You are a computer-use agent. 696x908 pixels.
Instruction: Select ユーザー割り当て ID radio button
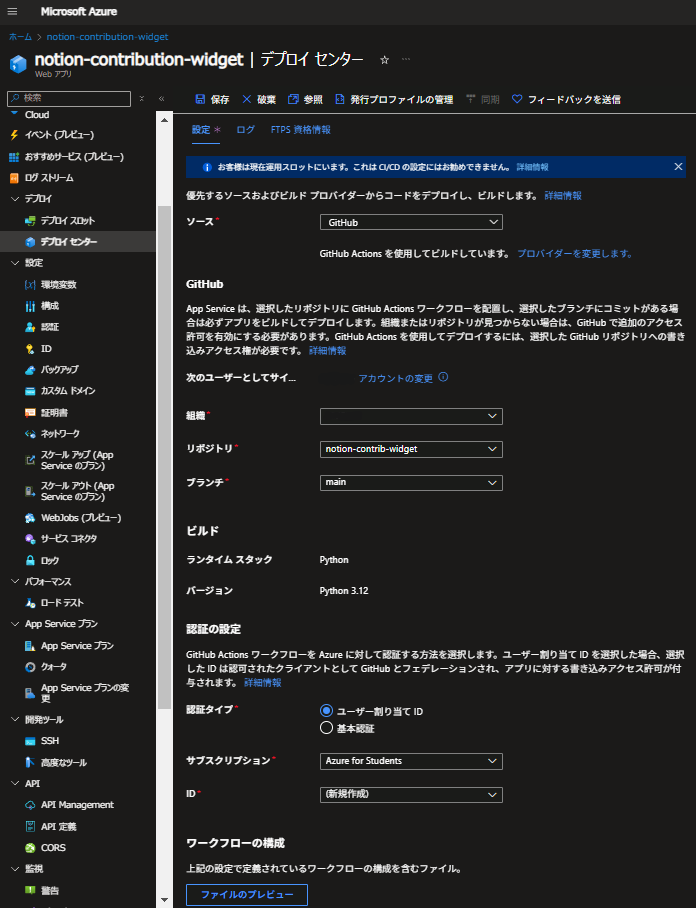(x=326, y=711)
